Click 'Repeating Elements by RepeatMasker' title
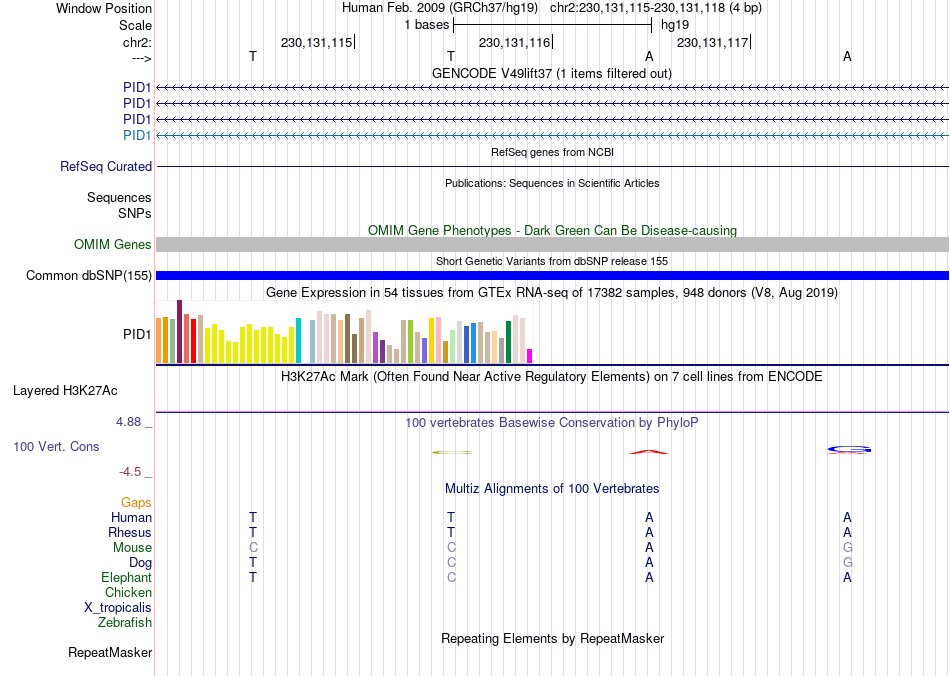The height and width of the screenshot is (676, 950). [x=553, y=638]
